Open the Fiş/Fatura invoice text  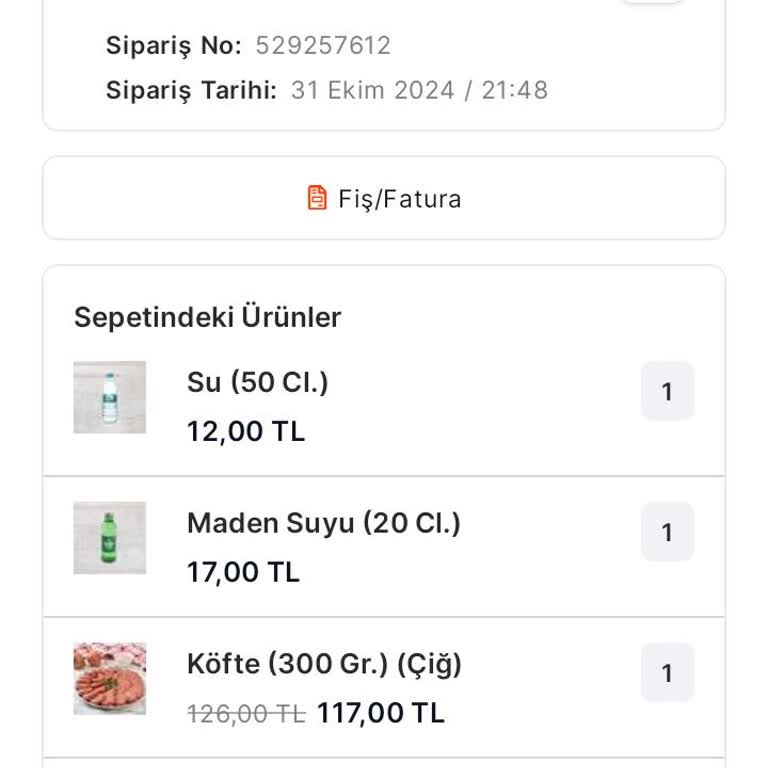[x=399, y=199]
